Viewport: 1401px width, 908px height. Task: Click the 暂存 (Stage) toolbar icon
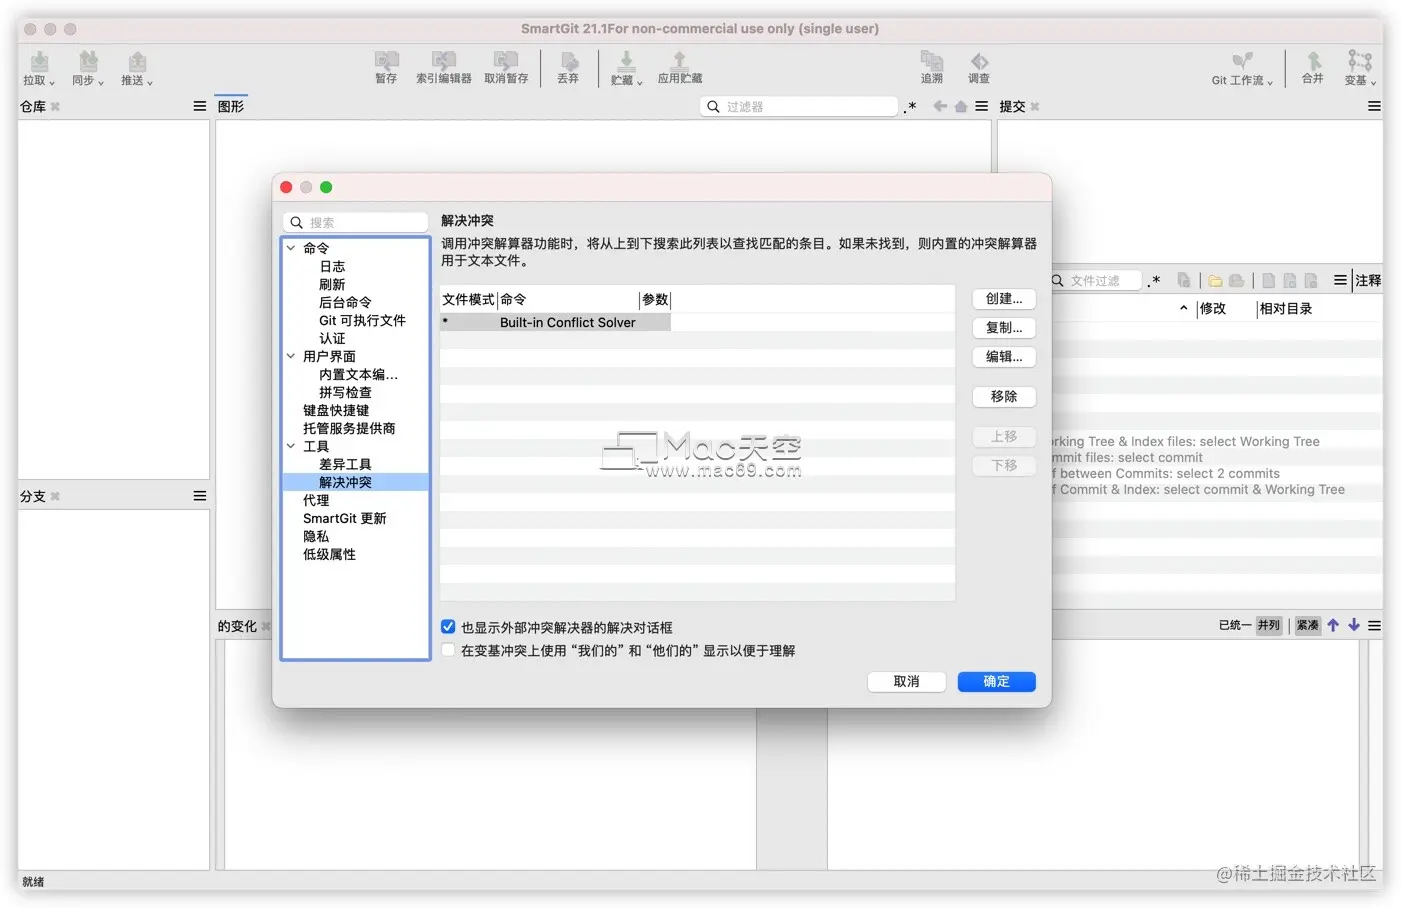click(x=386, y=61)
